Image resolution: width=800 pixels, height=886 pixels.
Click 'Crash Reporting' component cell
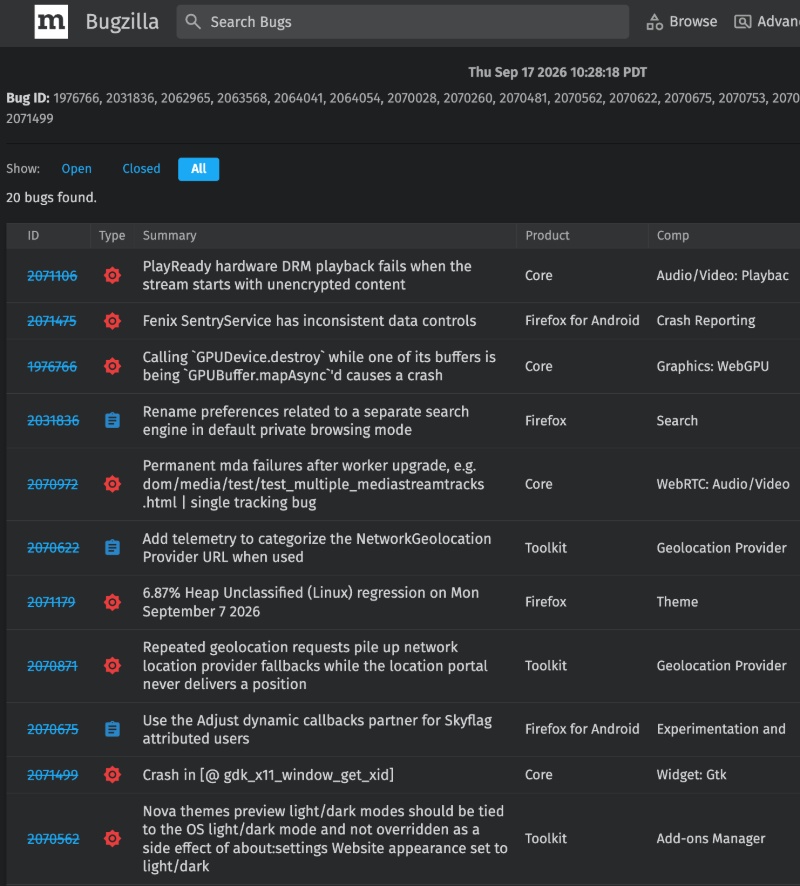click(x=706, y=321)
